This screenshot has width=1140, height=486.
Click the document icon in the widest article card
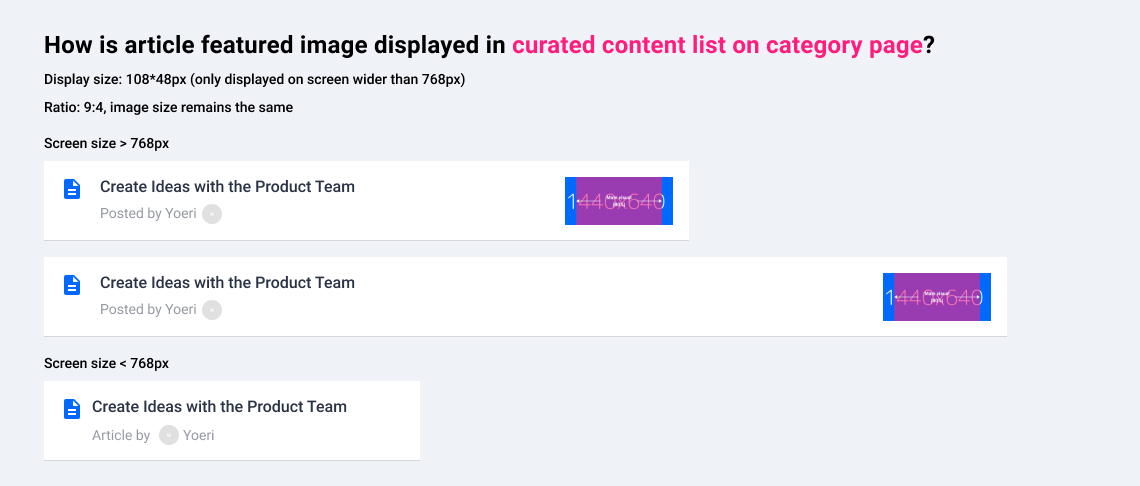[71, 285]
